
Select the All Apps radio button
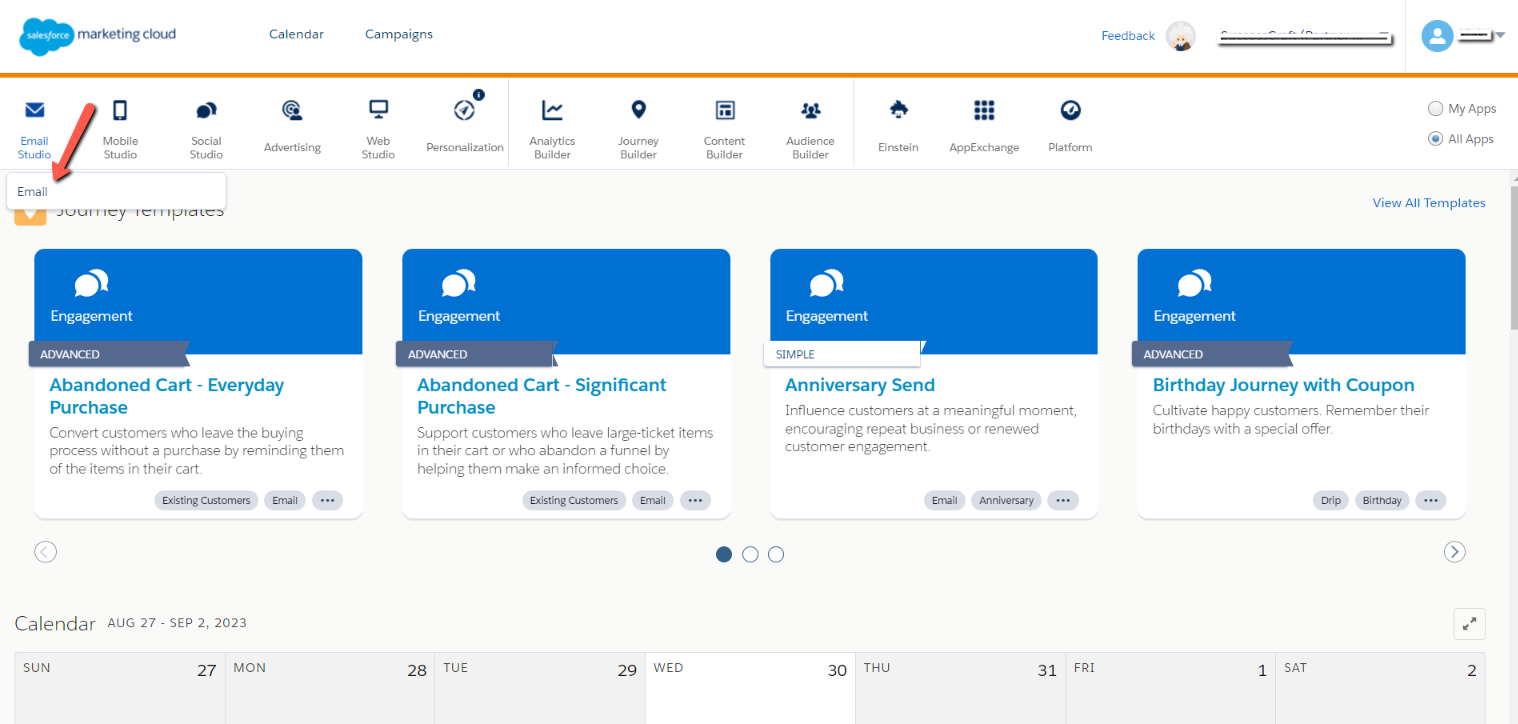[1435, 139]
